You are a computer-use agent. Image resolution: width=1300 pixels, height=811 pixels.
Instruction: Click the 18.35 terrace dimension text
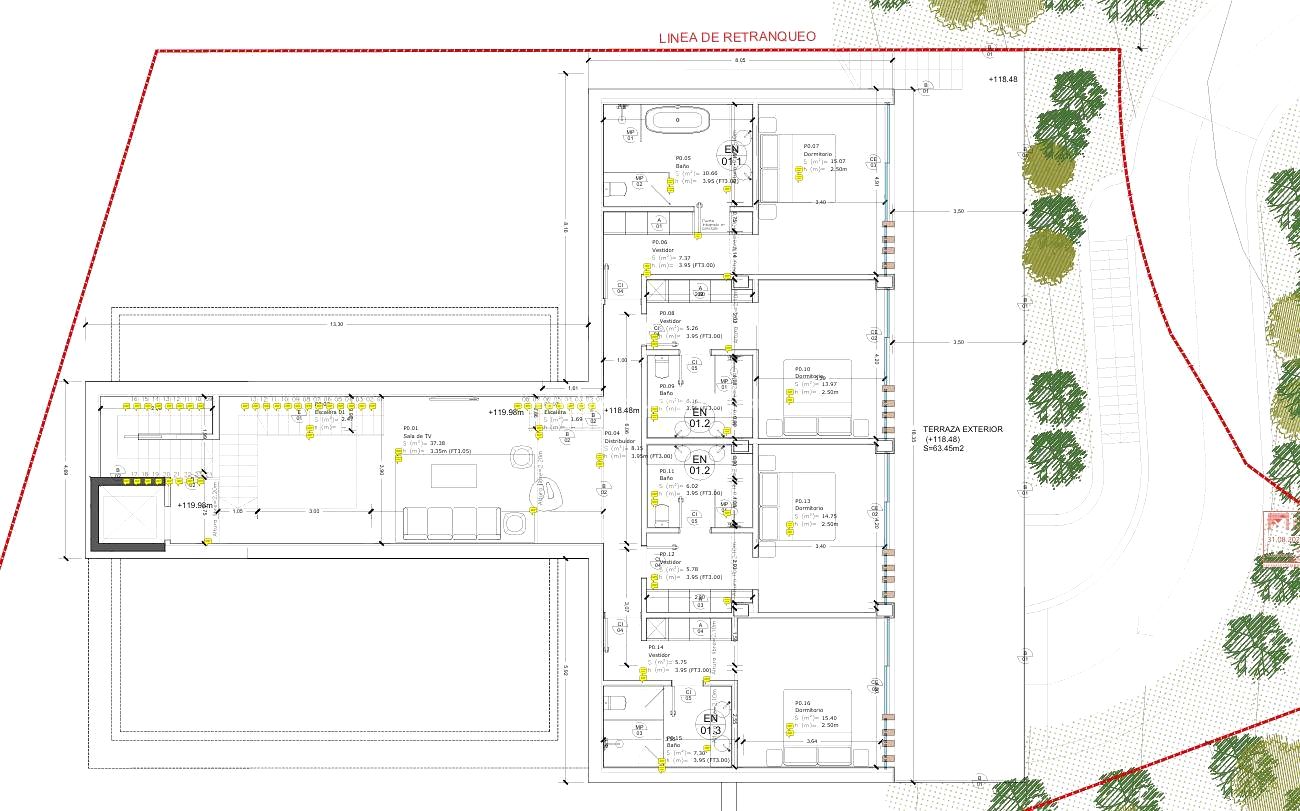pos(913,434)
